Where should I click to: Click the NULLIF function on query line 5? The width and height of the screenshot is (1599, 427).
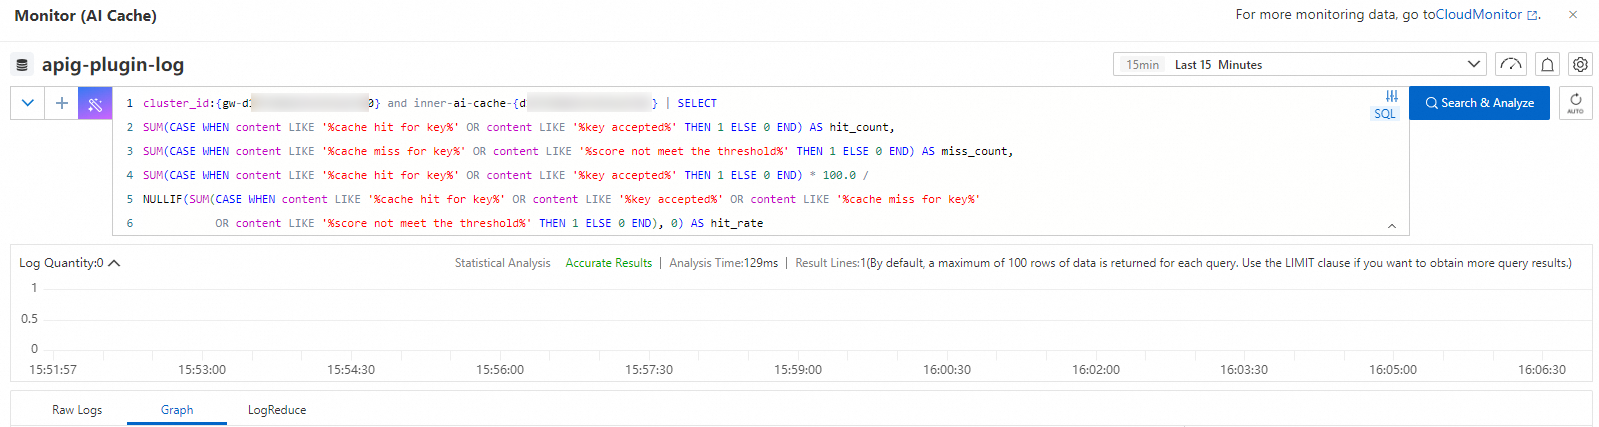[163, 199]
